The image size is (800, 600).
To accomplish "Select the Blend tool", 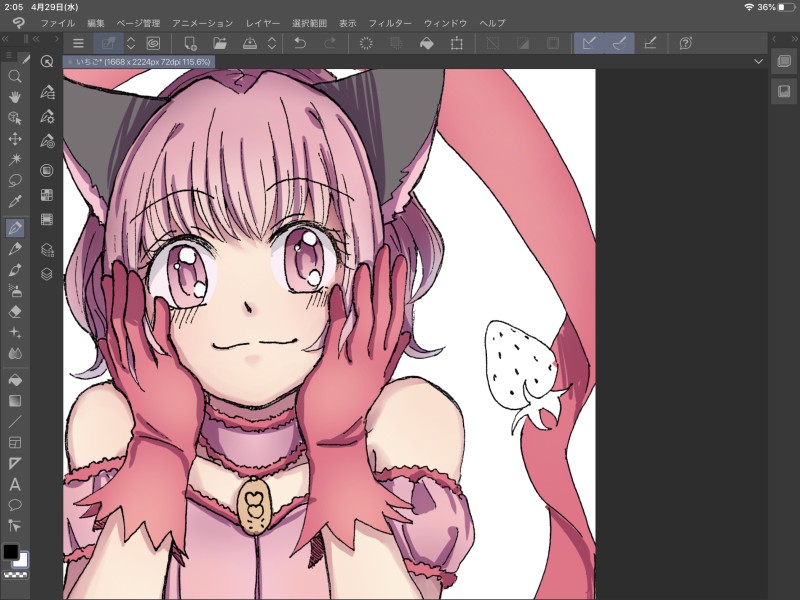I will coord(15,353).
